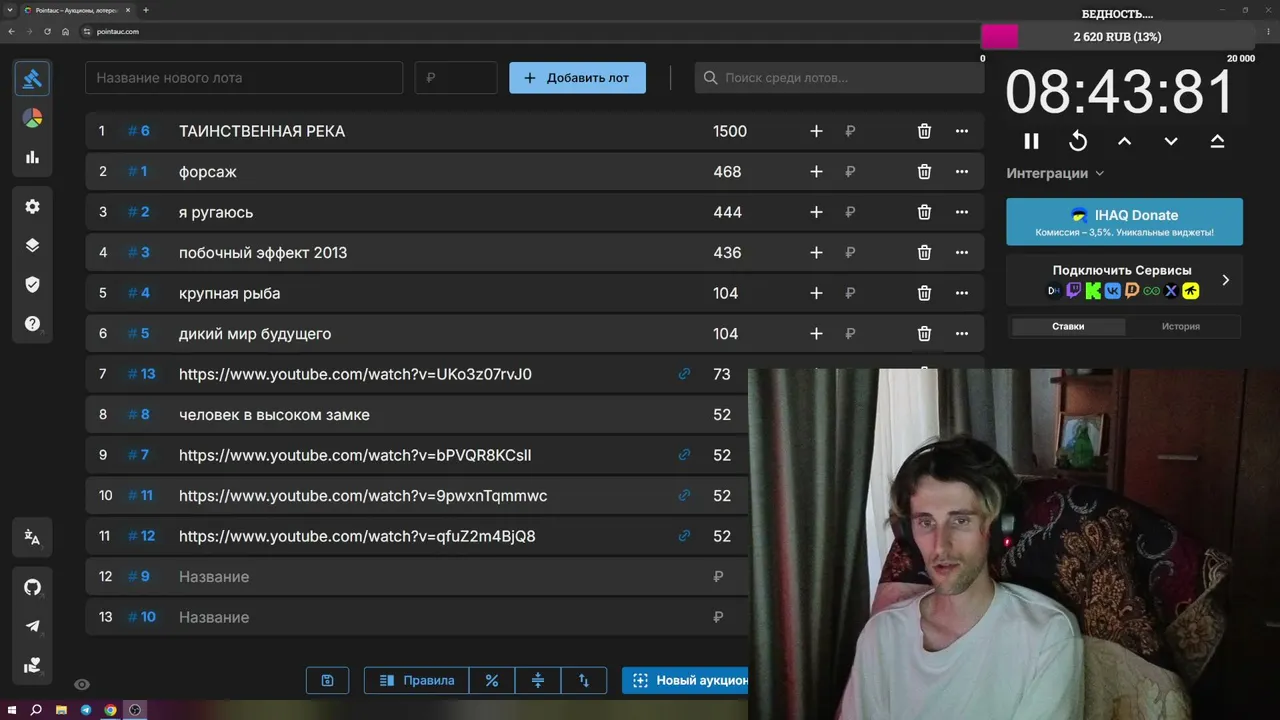Click the 2 620 RUB goal progress bar

1117,37
